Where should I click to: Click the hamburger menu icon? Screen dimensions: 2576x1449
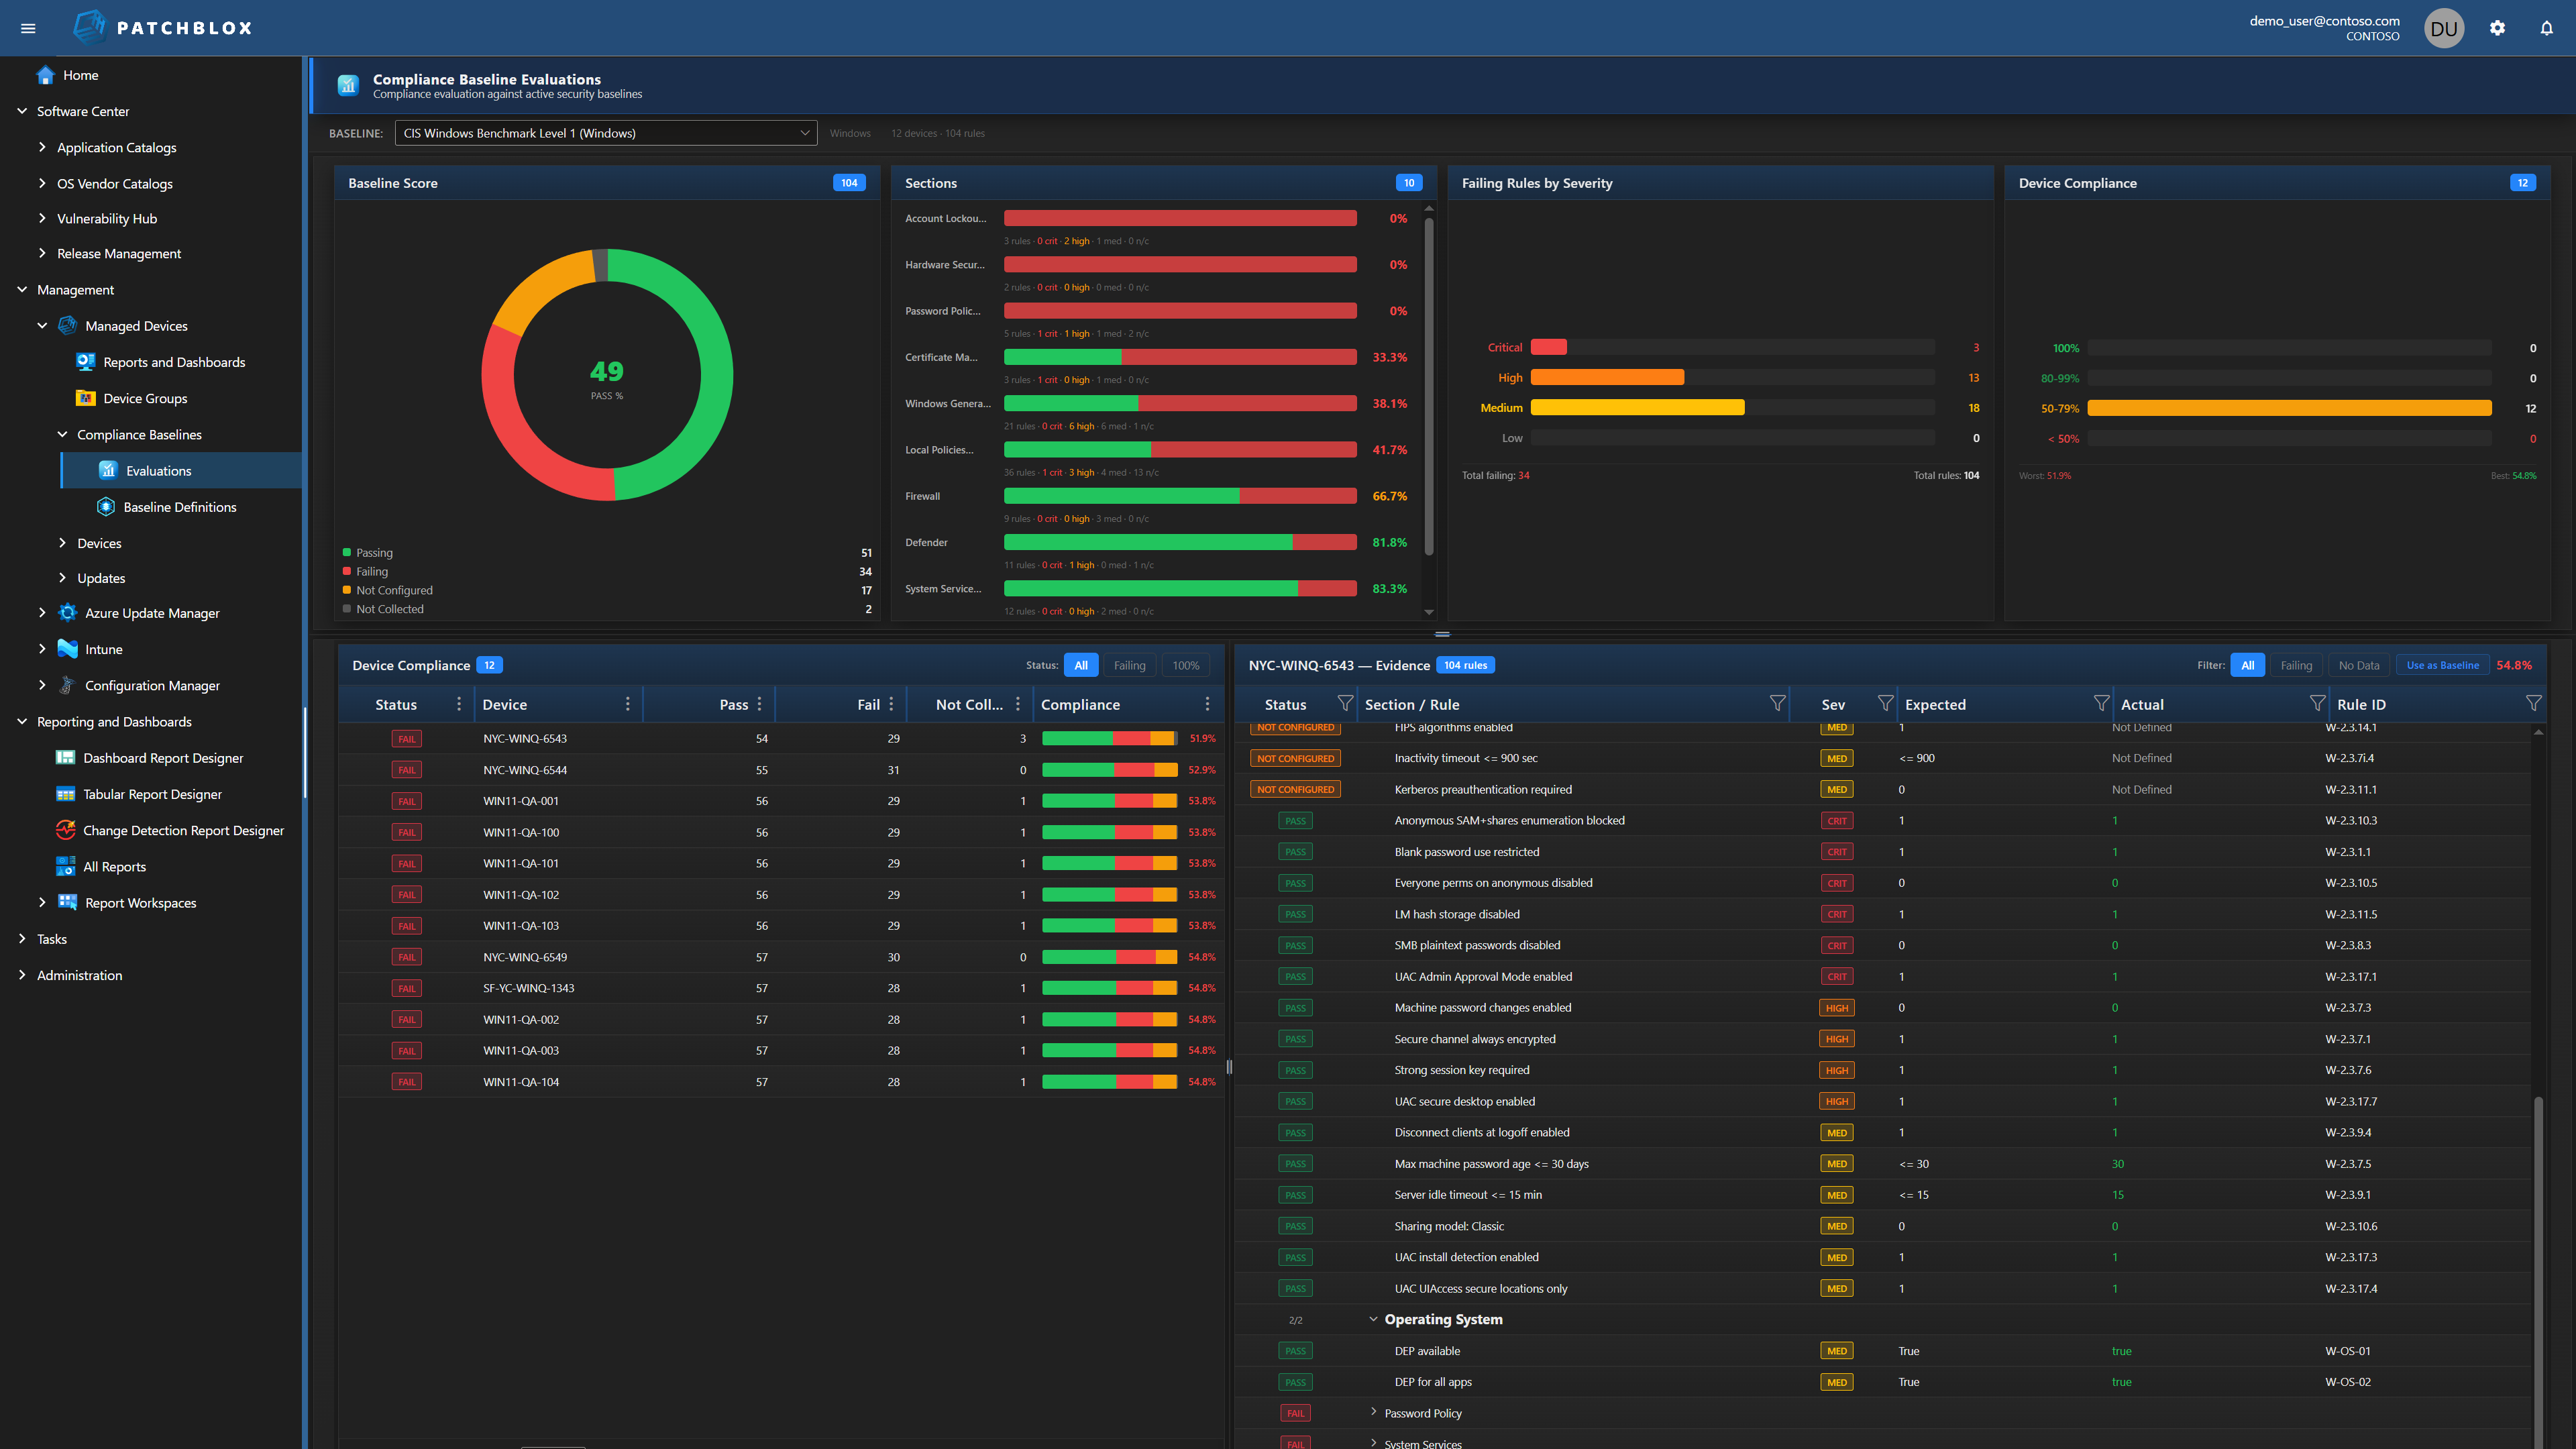click(x=28, y=27)
